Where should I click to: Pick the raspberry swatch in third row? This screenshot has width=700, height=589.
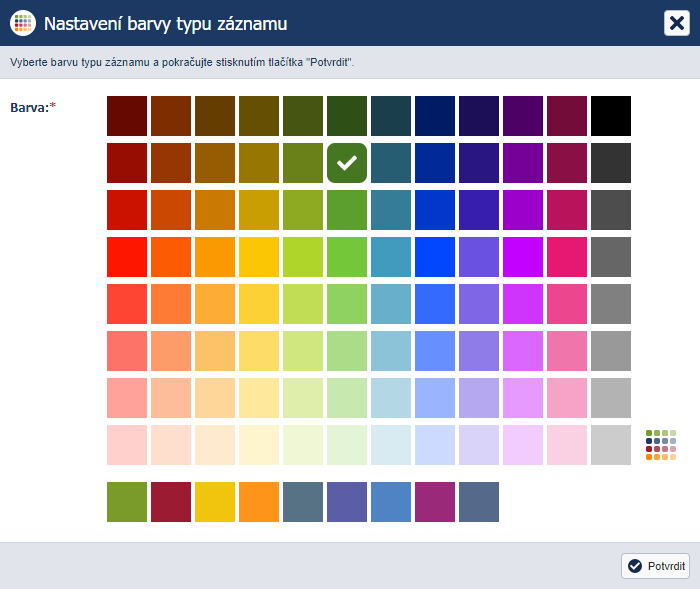tap(567, 210)
